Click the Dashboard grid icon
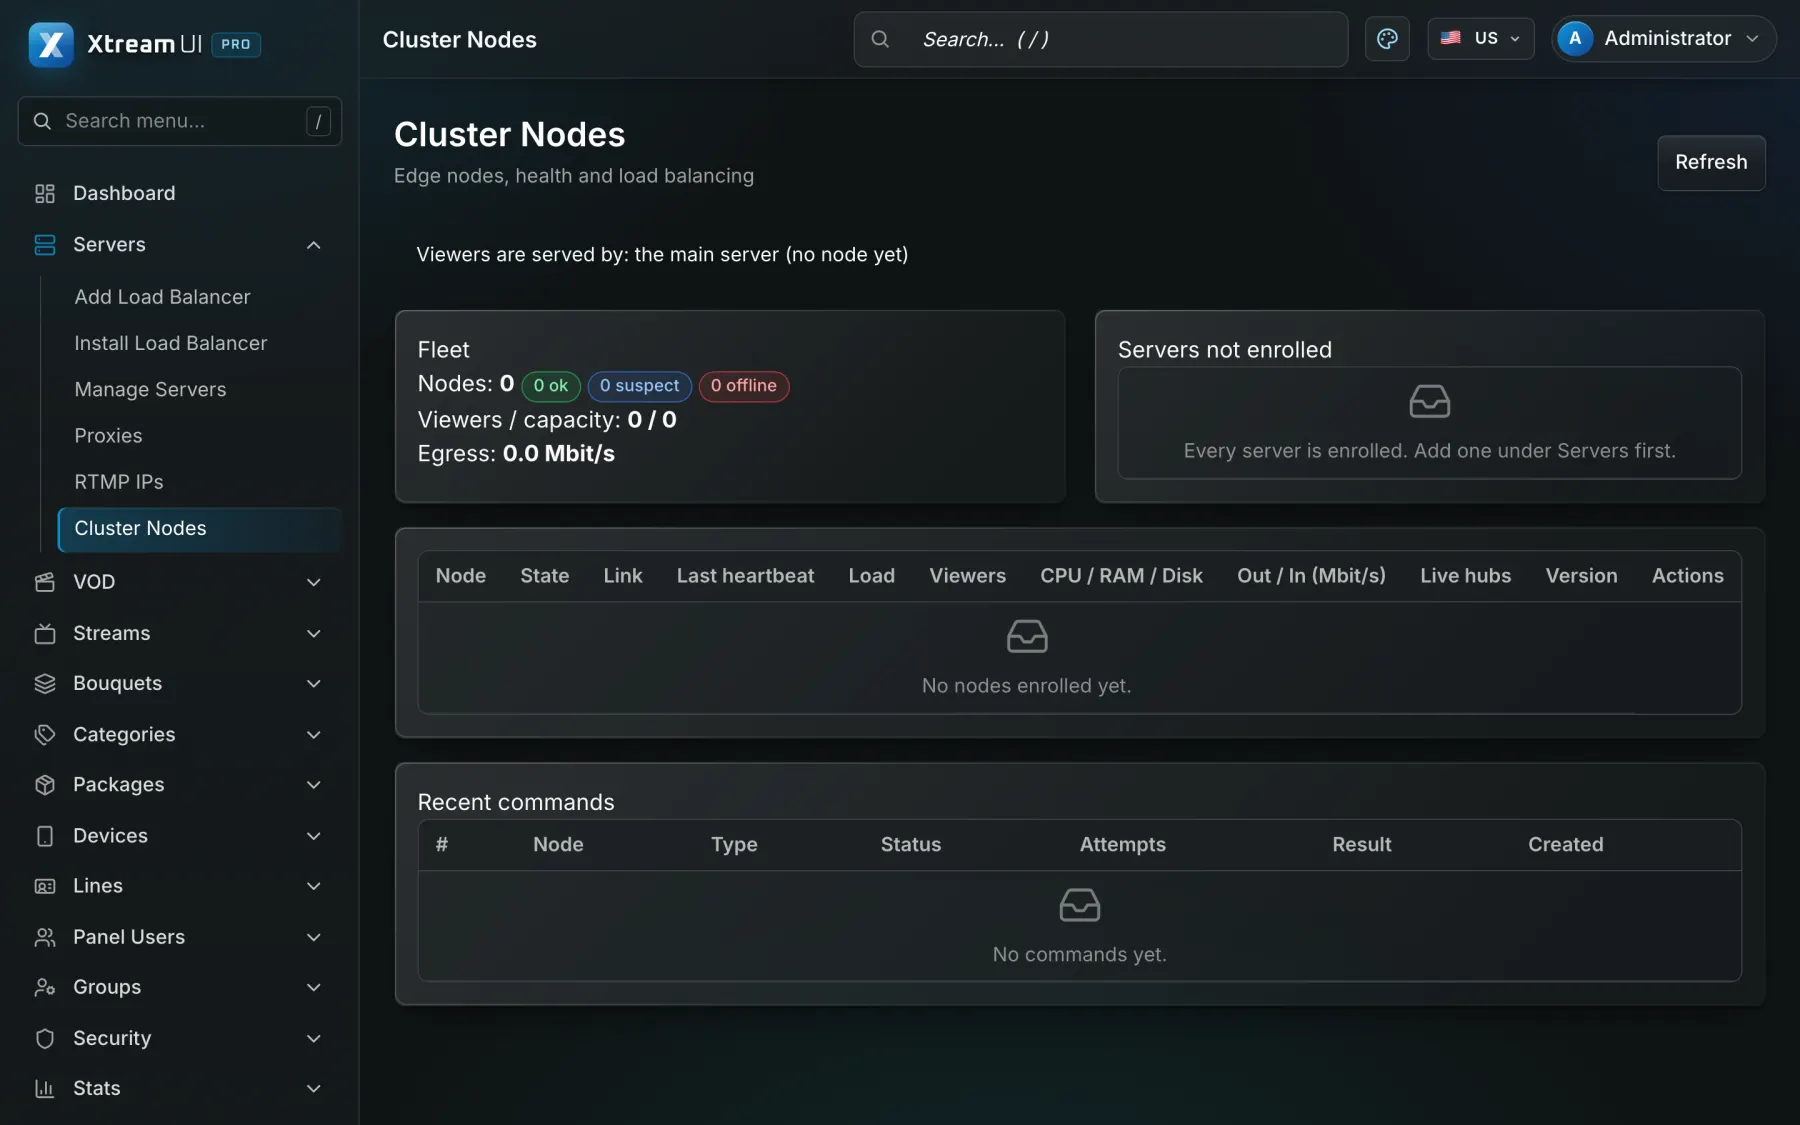 pos(45,193)
